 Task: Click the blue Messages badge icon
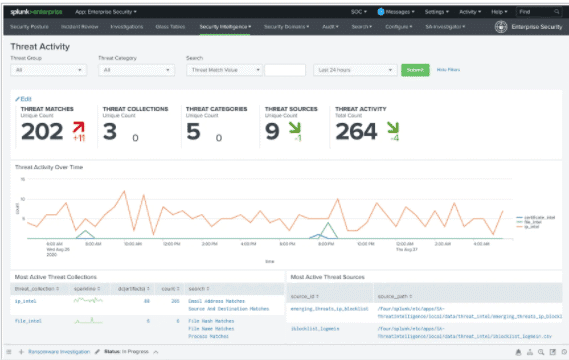pyautogui.click(x=381, y=12)
